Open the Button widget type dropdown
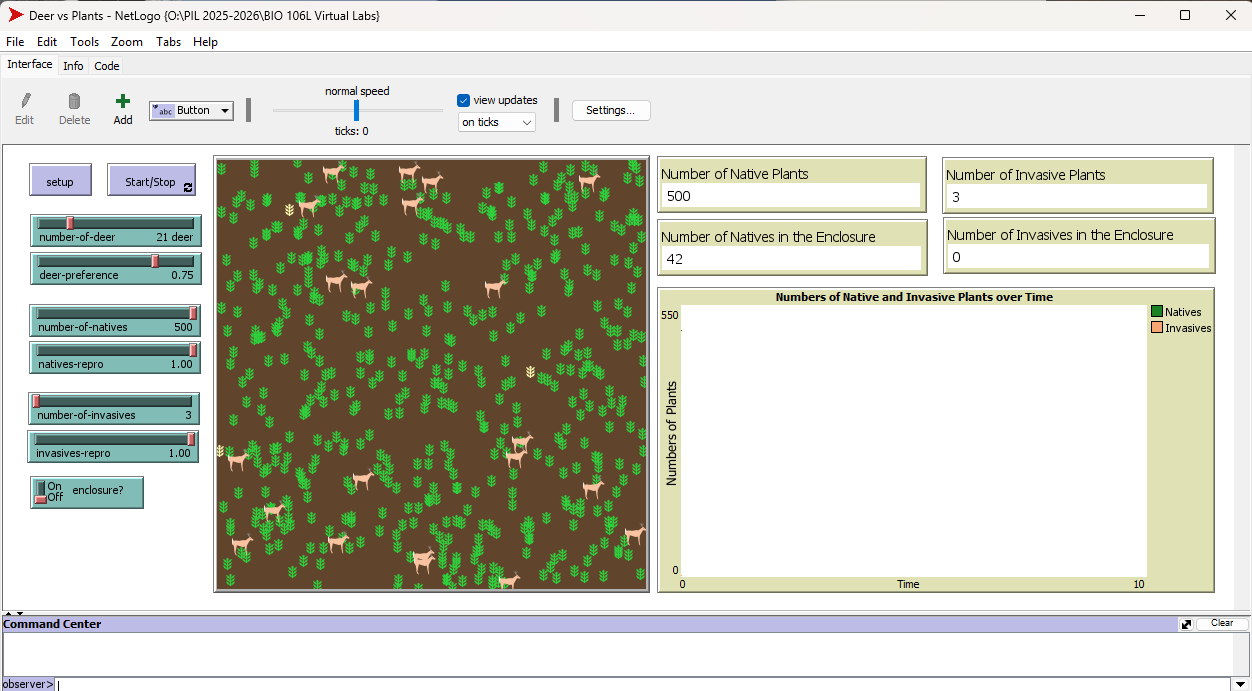 click(x=191, y=111)
